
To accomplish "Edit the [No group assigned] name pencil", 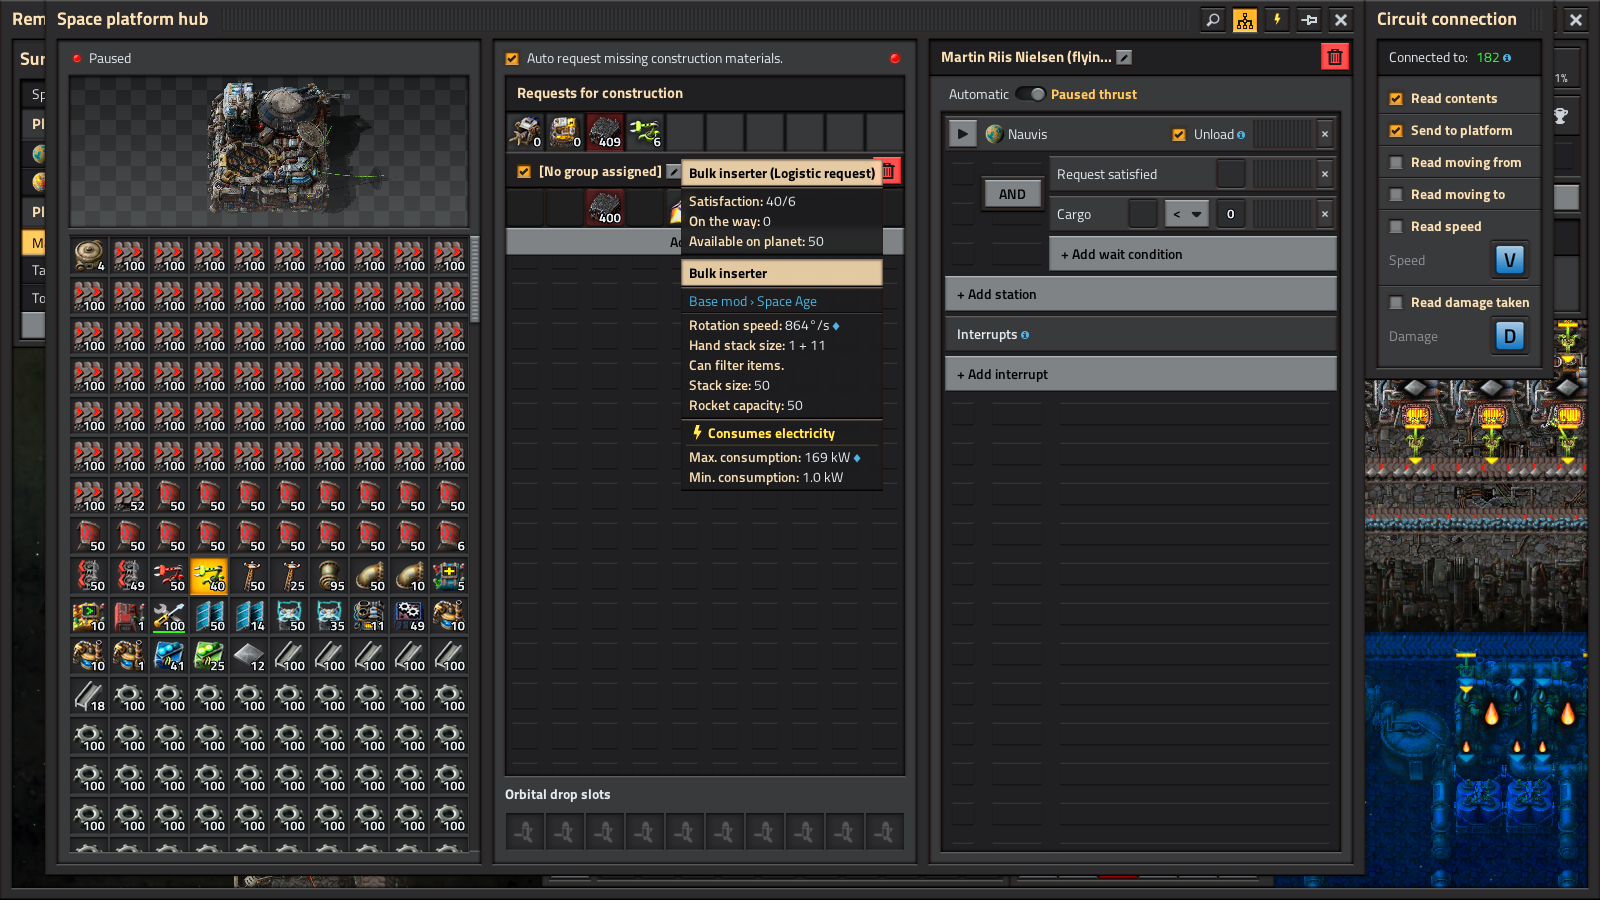I will coord(673,172).
